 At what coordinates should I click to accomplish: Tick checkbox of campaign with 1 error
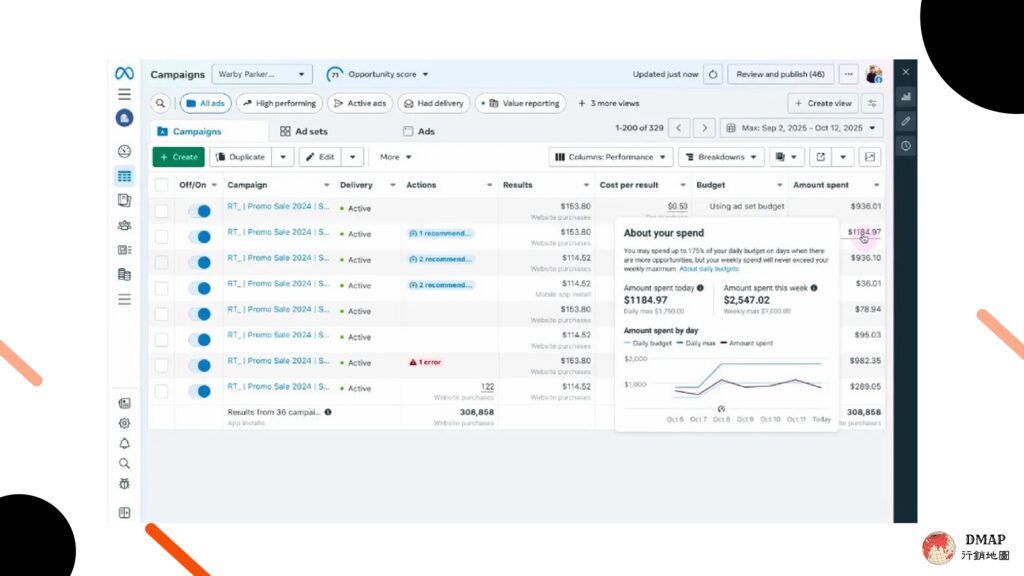click(x=161, y=365)
